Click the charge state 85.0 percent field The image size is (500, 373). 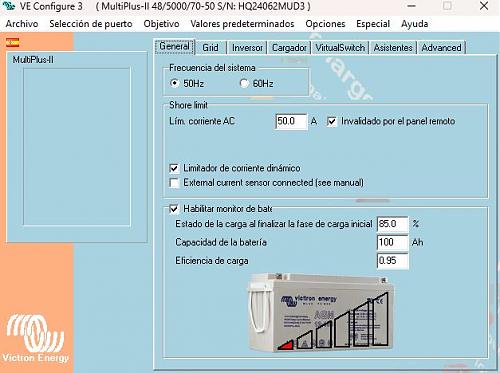tap(393, 224)
